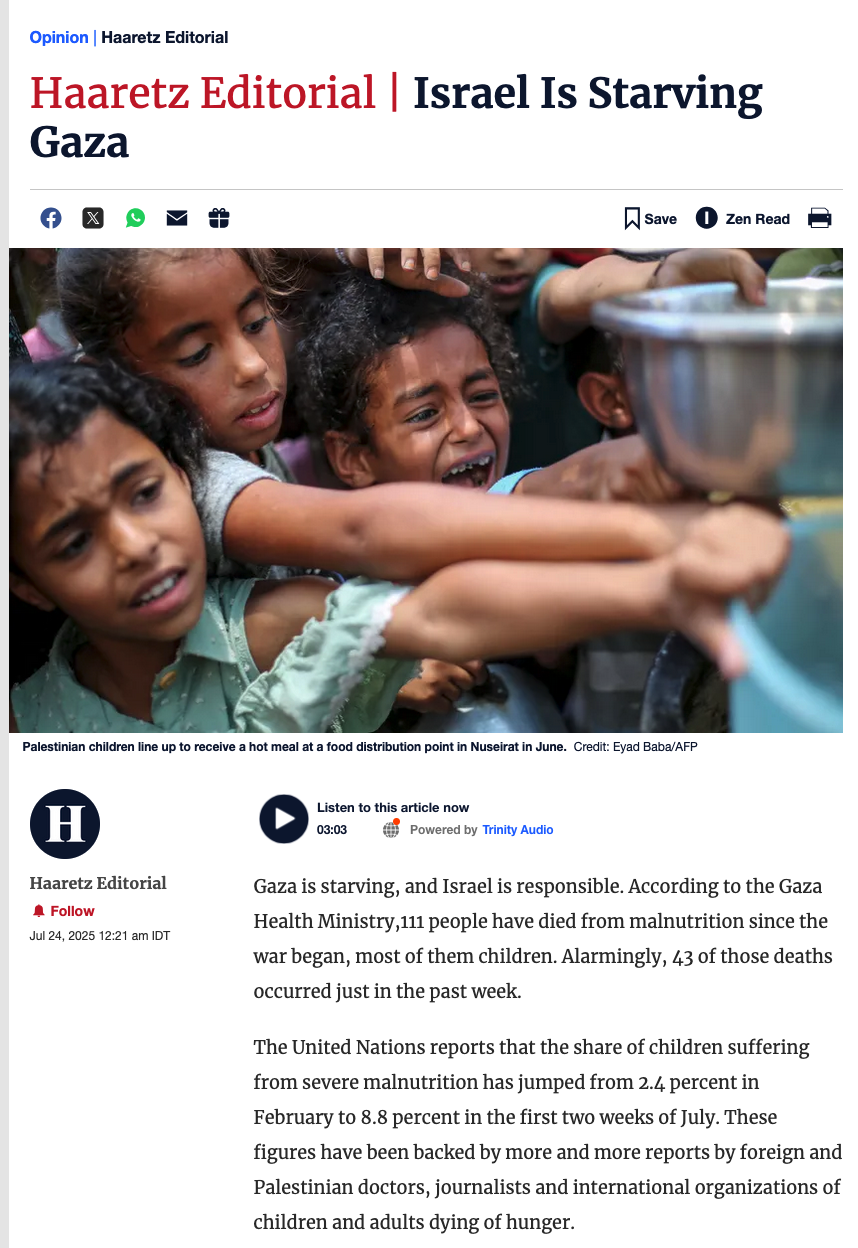Image resolution: width=858 pixels, height=1248 pixels.
Task: Click the red Haaretz Editorial headline prefix
Action: [x=203, y=93]
